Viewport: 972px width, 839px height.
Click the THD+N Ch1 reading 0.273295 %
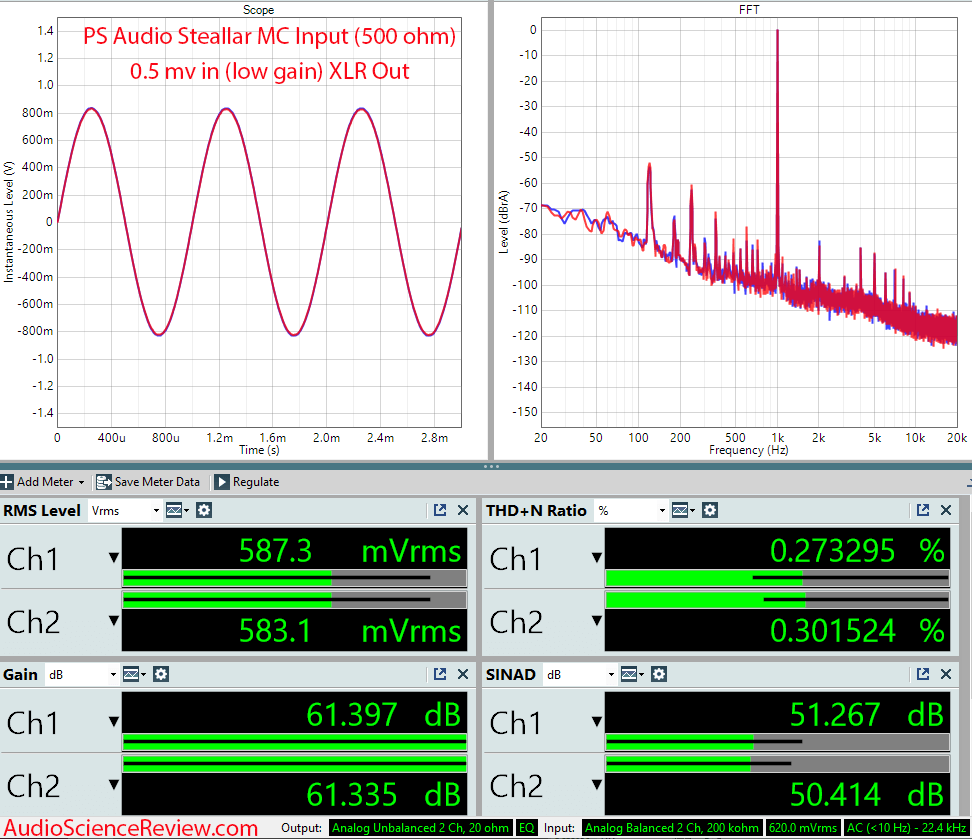coord(857,551)
